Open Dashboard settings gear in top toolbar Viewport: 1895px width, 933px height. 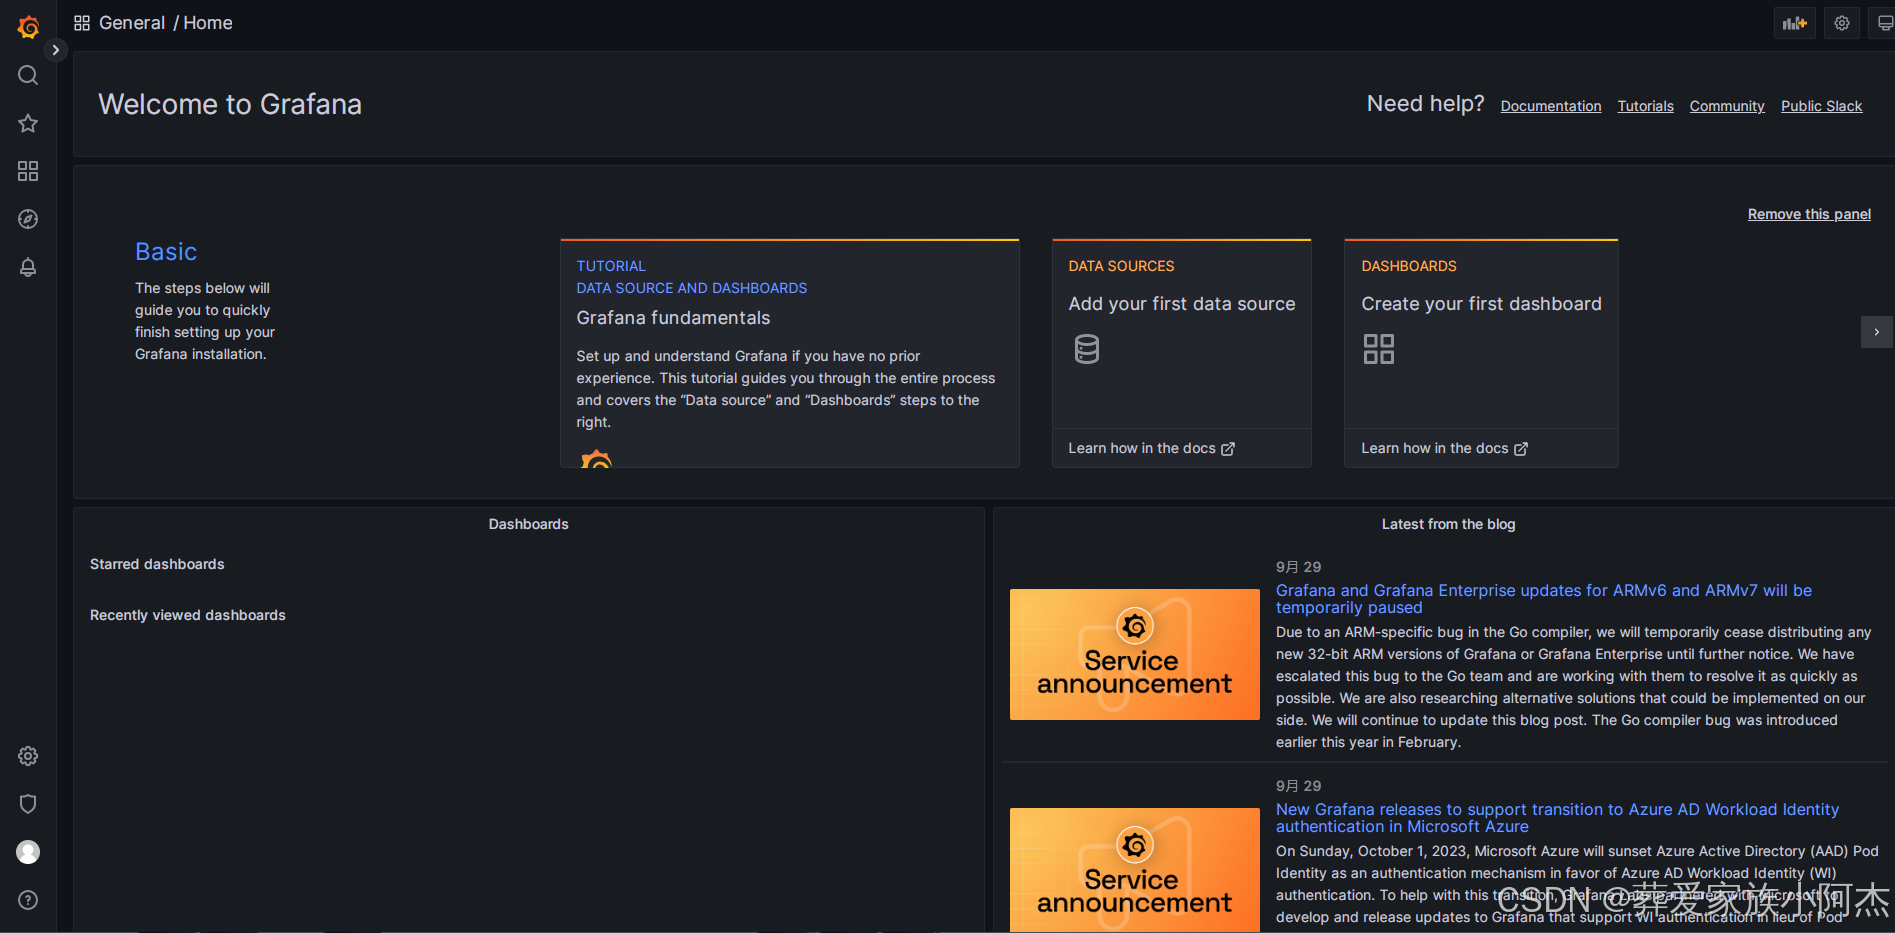(1842, 23)
